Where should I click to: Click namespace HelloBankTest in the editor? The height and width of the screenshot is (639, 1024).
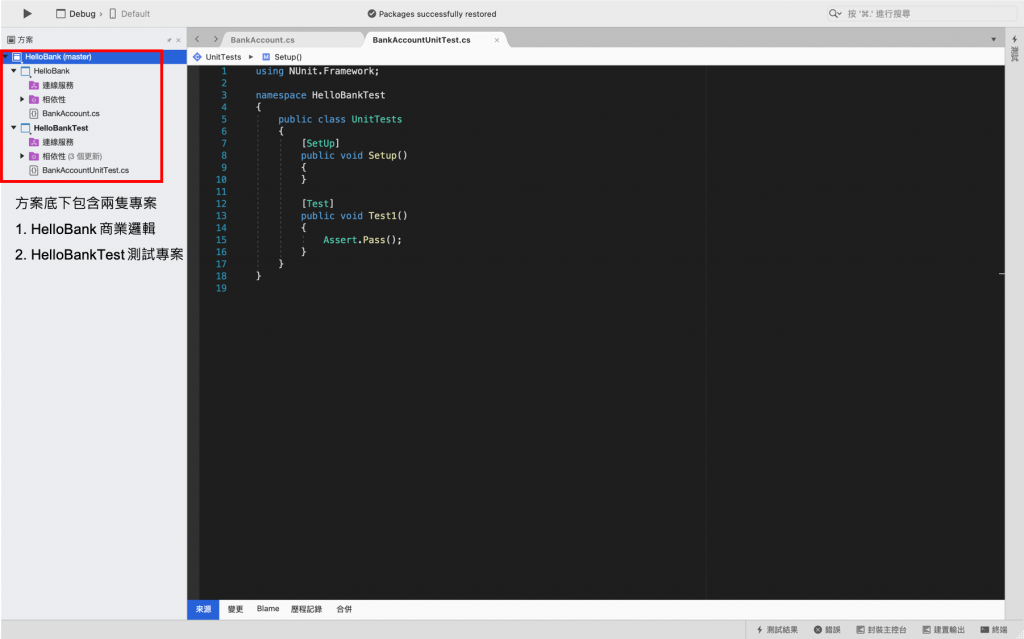tap(320, 95)
